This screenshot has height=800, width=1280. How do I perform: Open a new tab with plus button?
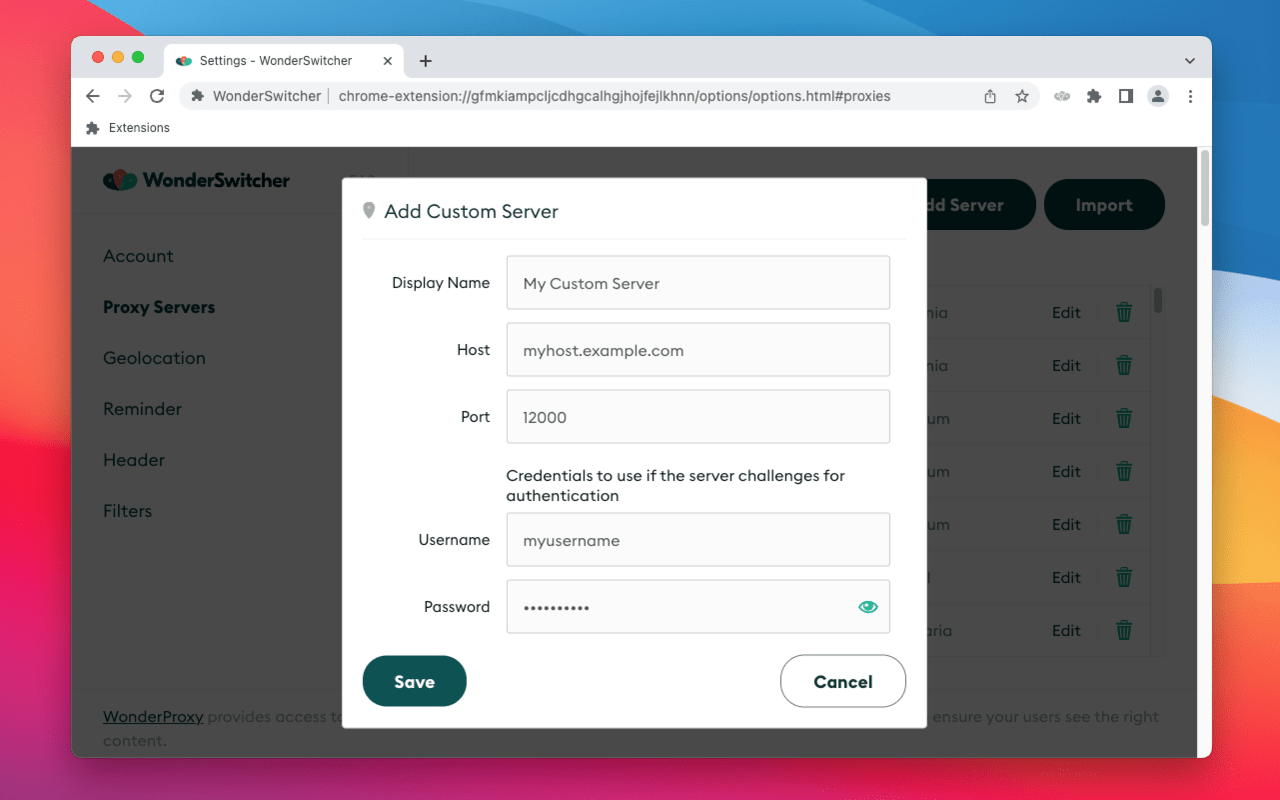(x=425, y=61)
